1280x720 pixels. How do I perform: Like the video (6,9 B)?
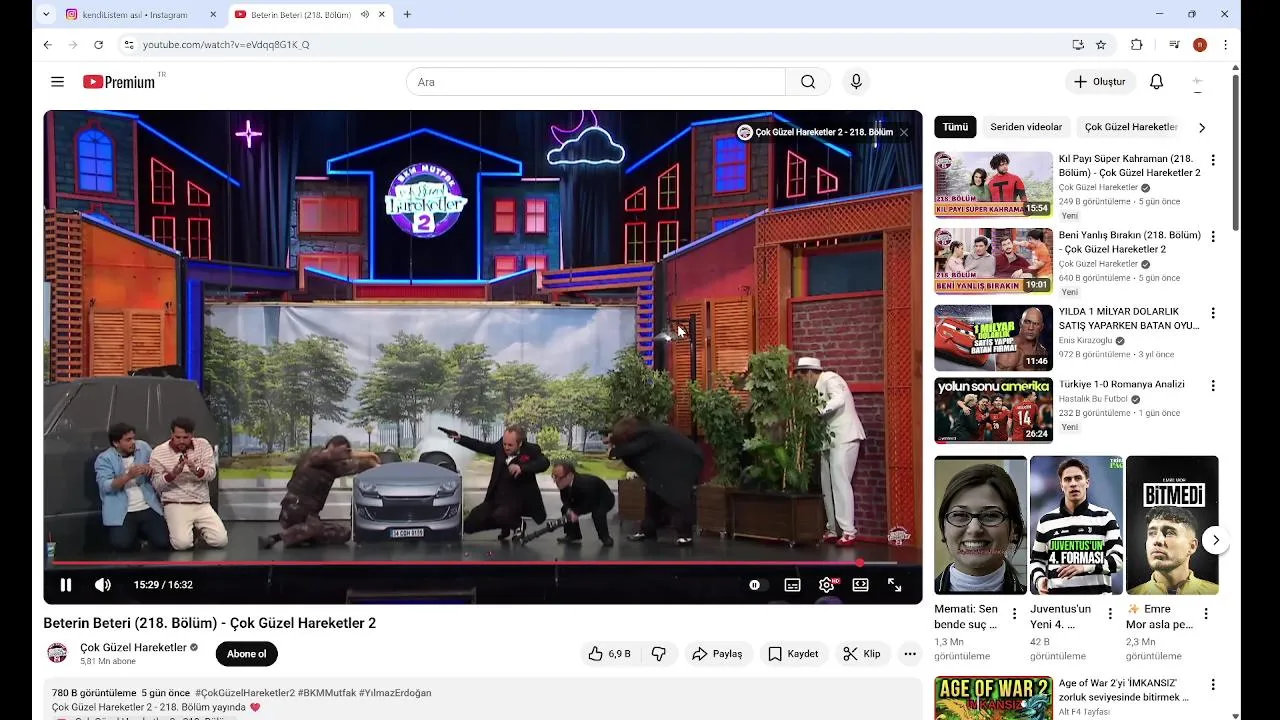(609, 654)
